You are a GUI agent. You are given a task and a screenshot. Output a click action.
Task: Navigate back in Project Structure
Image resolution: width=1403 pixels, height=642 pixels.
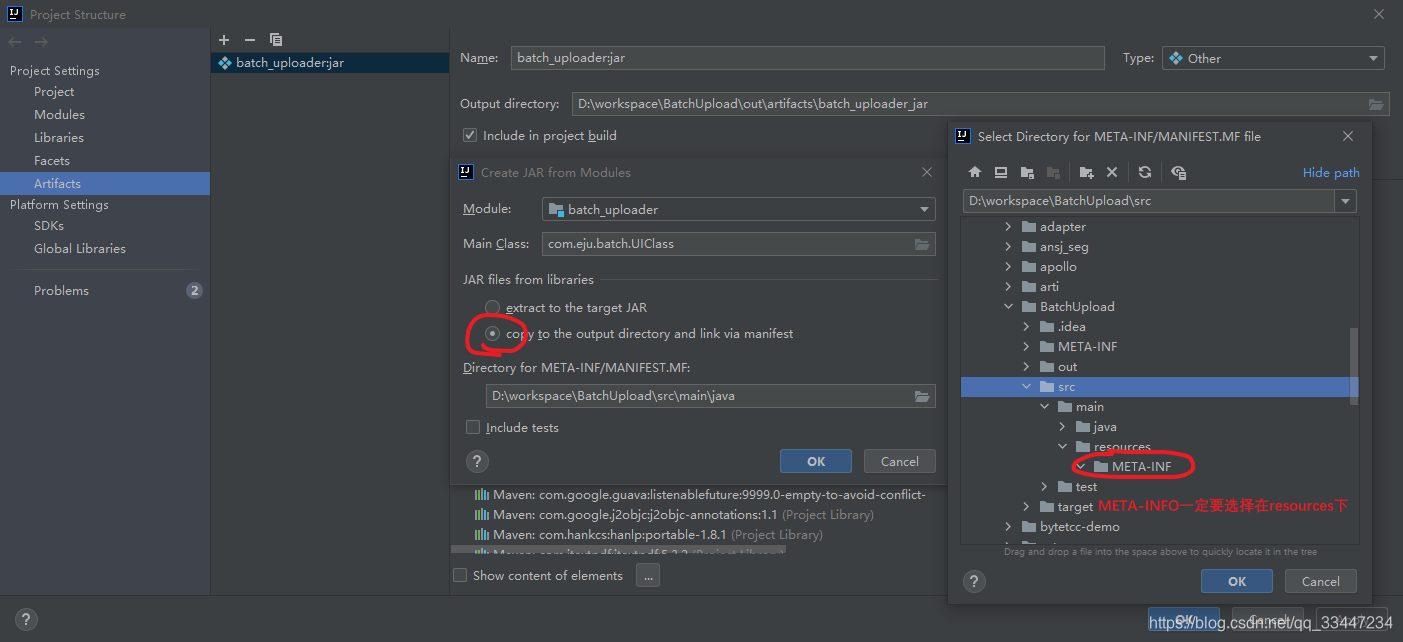coord(15,42)
